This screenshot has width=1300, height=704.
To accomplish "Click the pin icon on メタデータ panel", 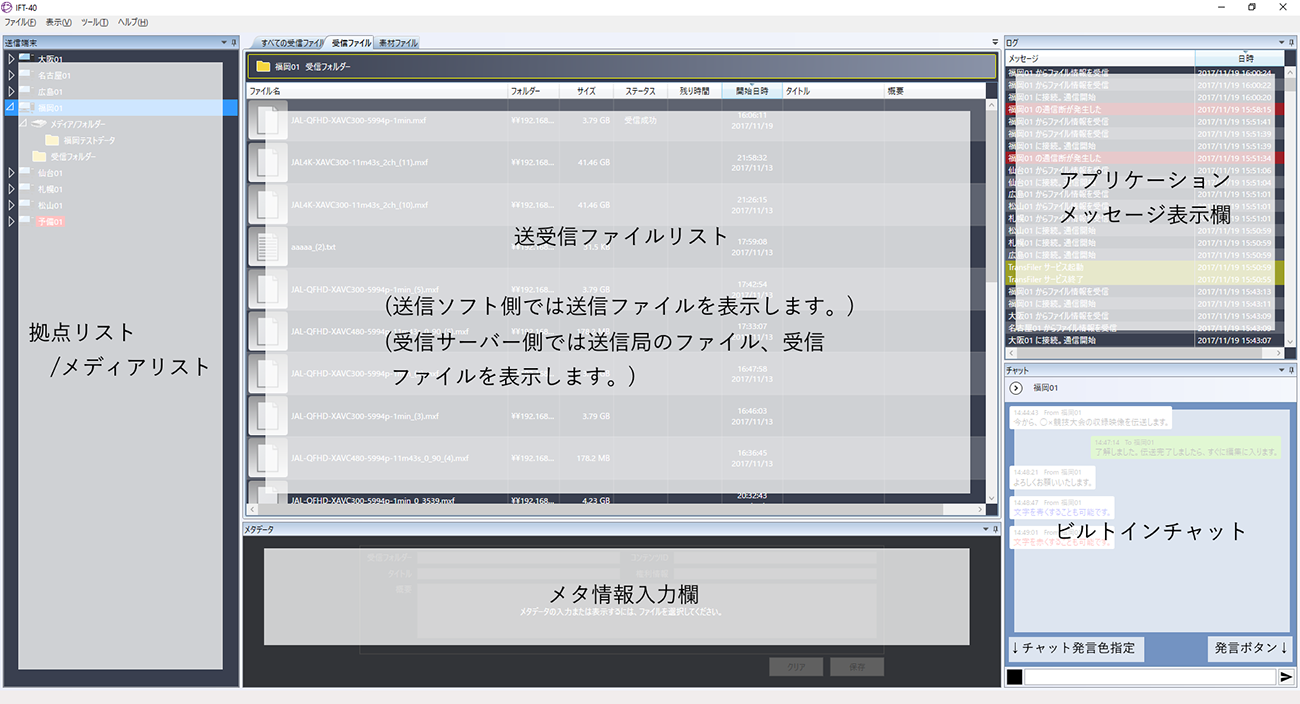I will click(x=995, y=529).
